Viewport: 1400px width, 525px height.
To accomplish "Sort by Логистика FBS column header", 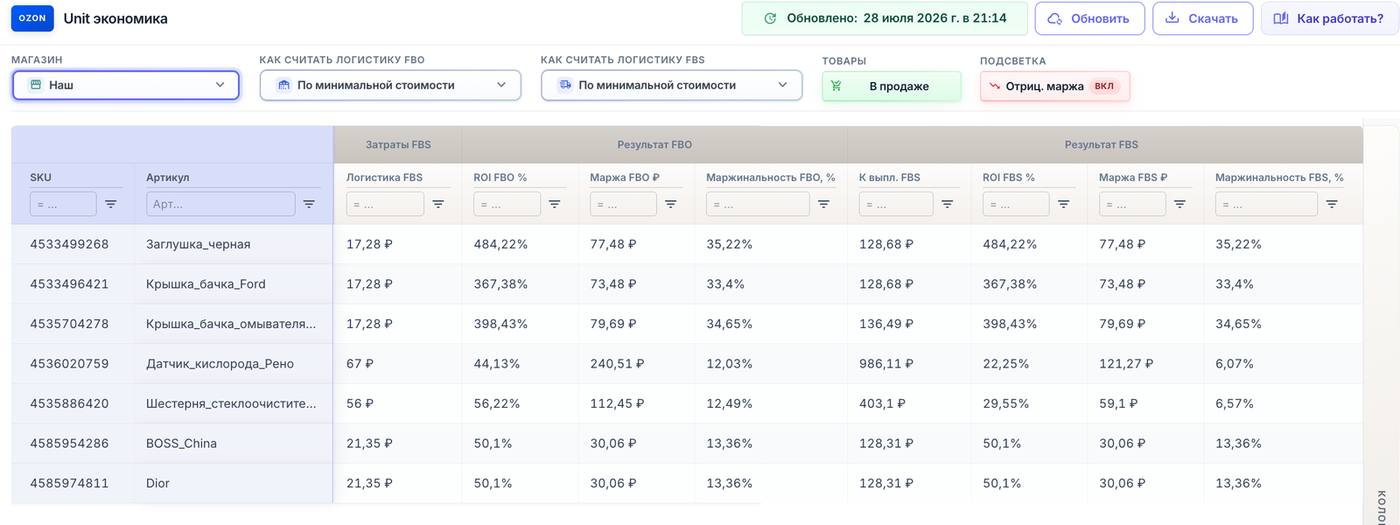I will coord(384,177).
